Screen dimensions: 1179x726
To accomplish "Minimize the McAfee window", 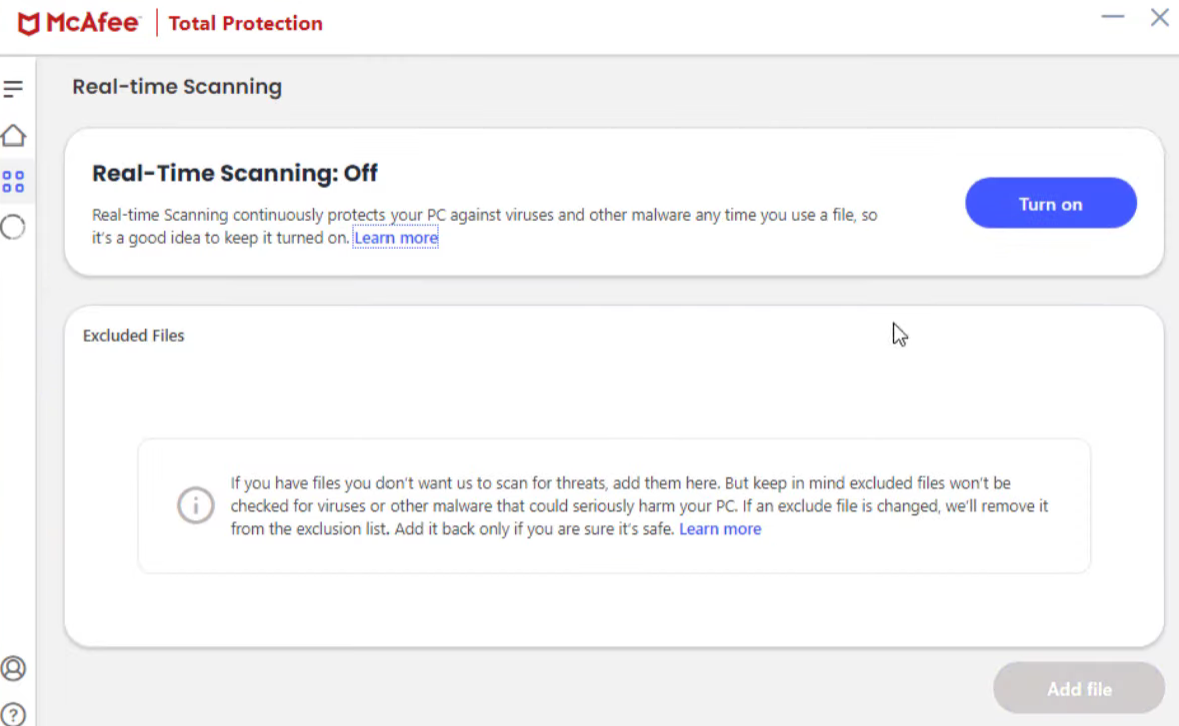I will [1112, 17].
